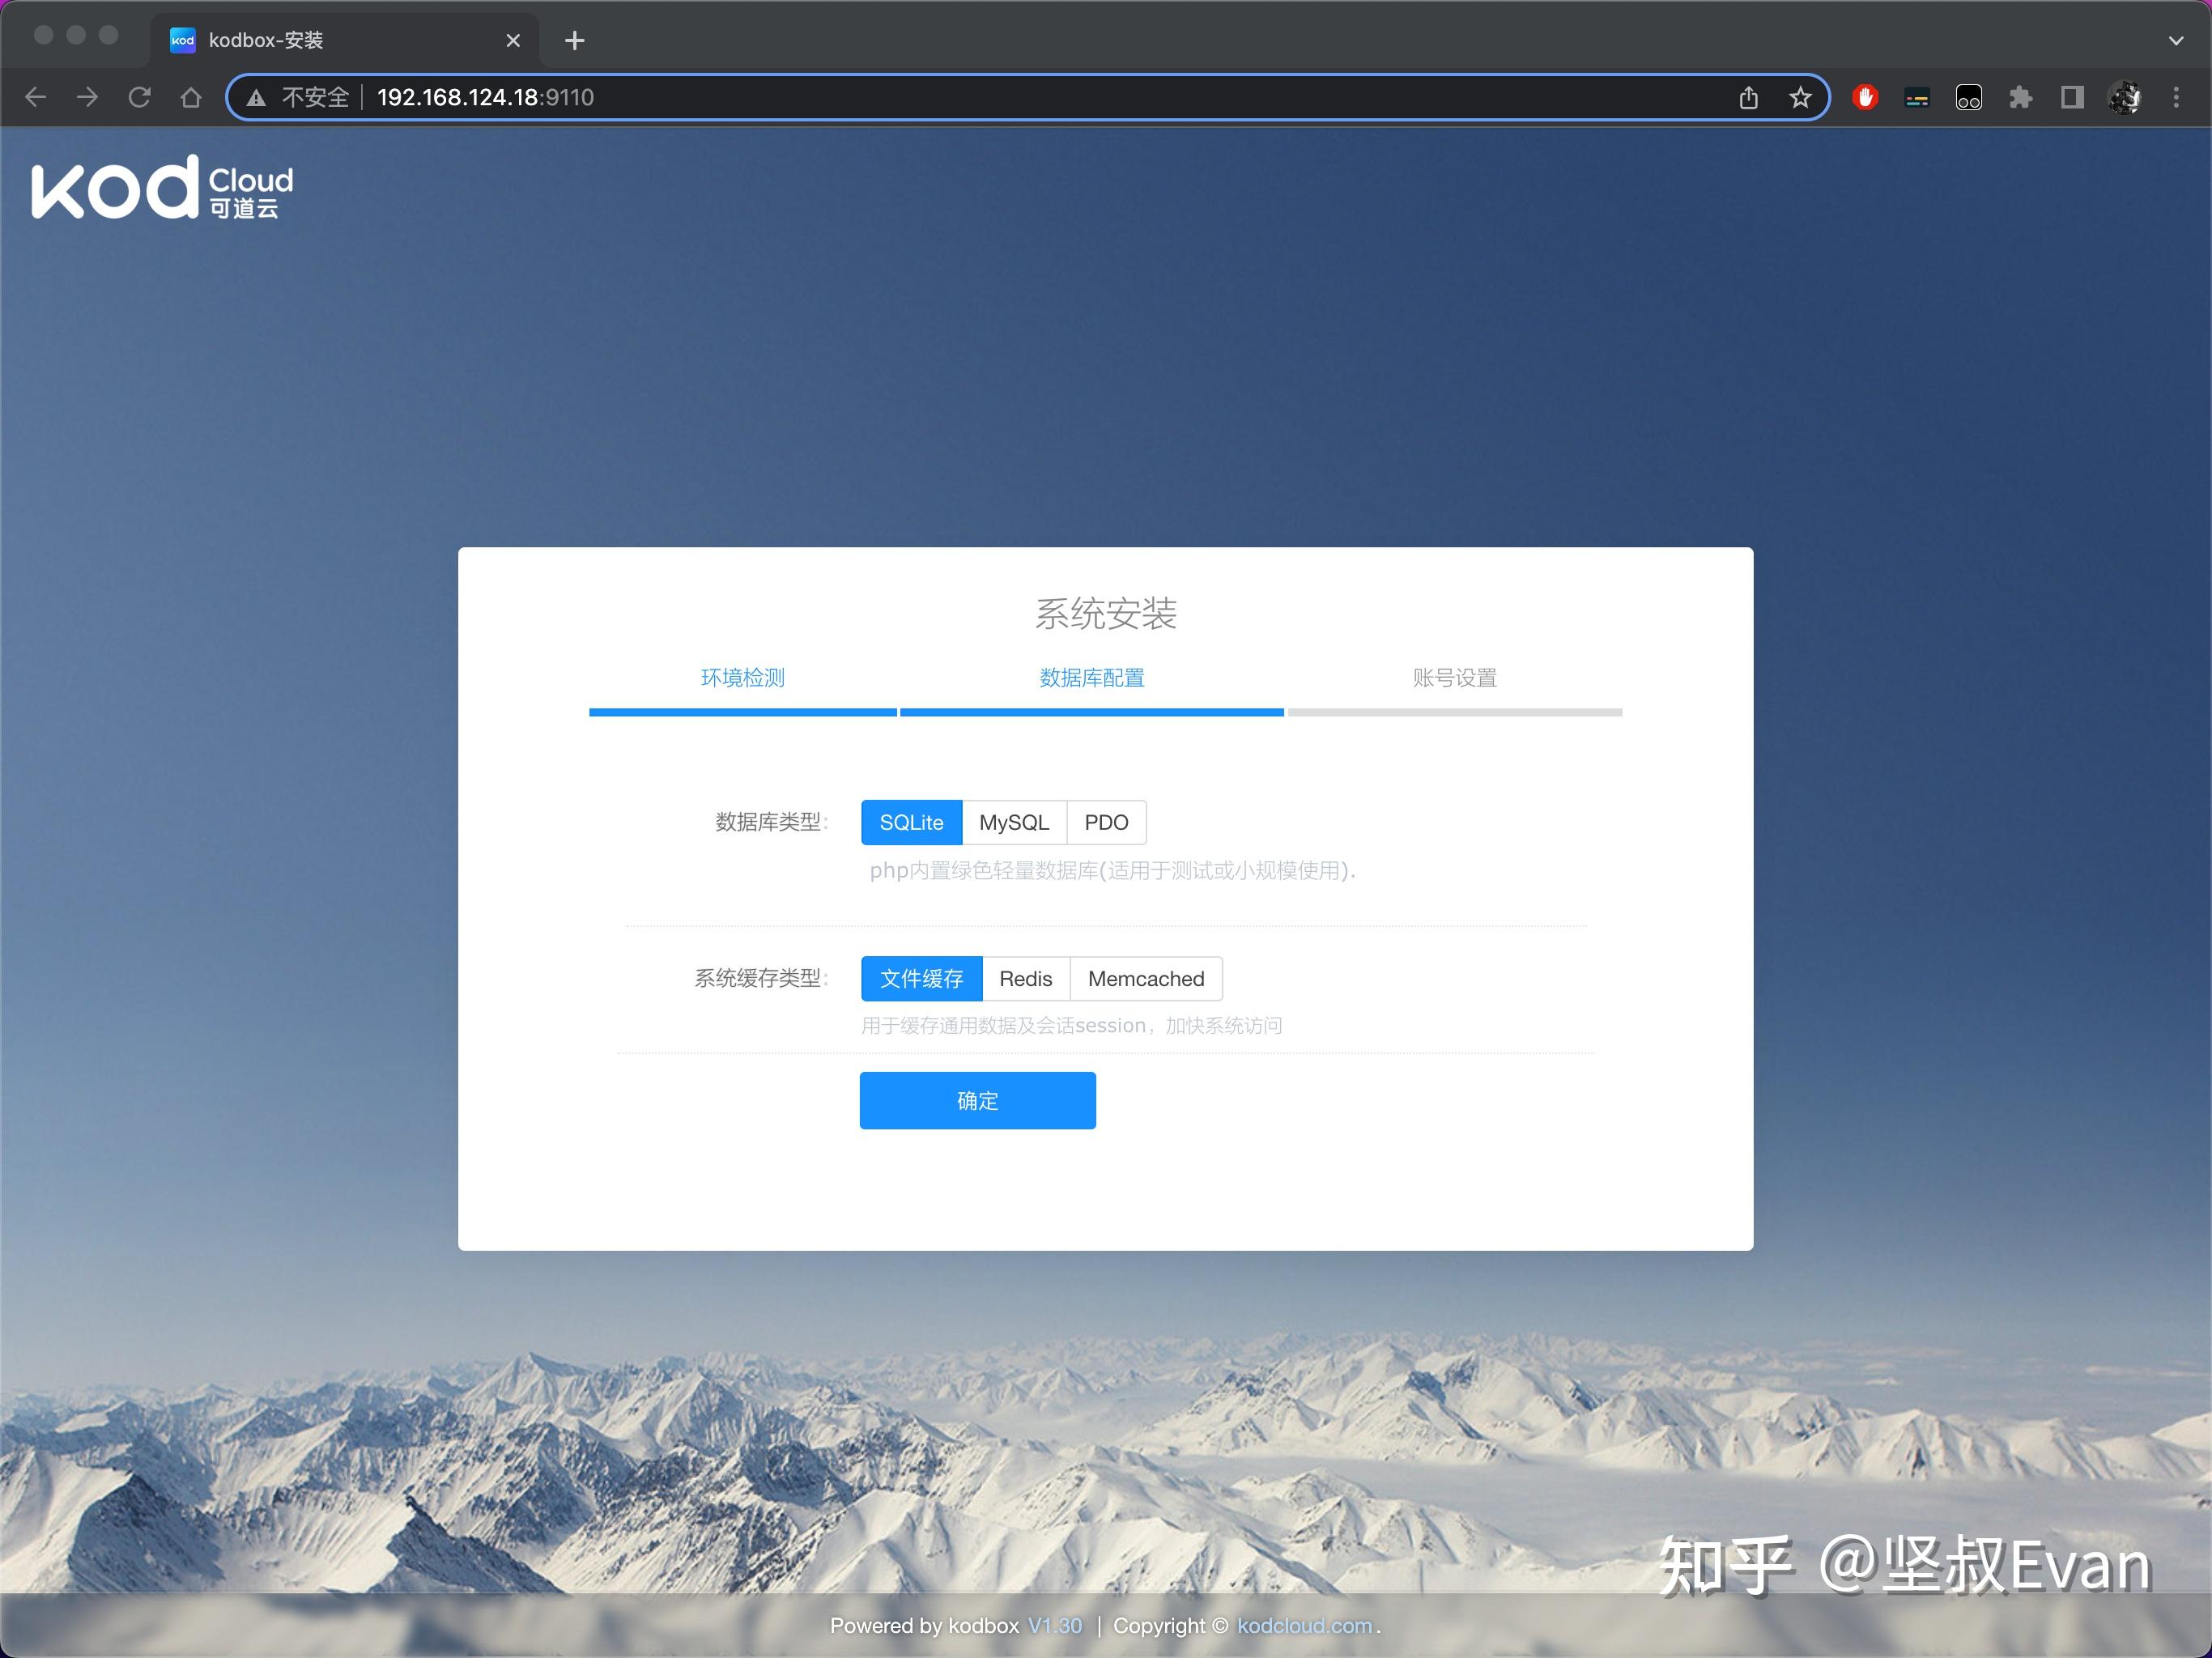Open the page share icon
The width and height of the screenshot is (2212, 1658).
pyautogui.click(x=1748, y=97)
